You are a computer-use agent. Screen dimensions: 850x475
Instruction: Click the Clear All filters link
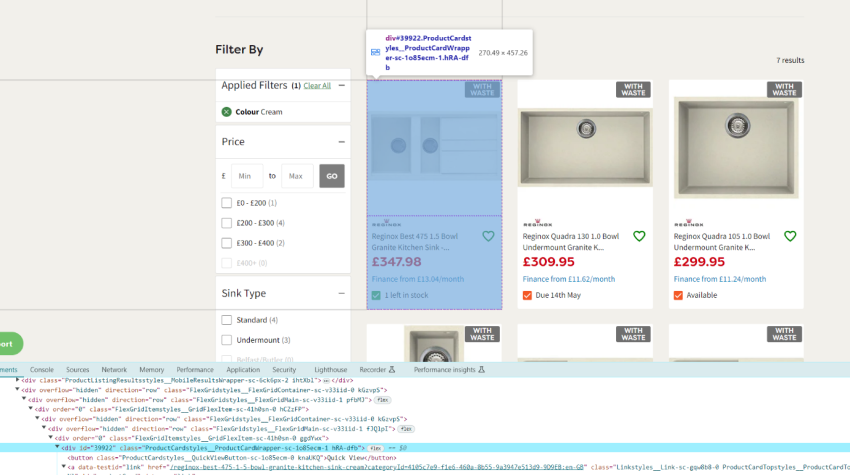(x=317, y=86)
